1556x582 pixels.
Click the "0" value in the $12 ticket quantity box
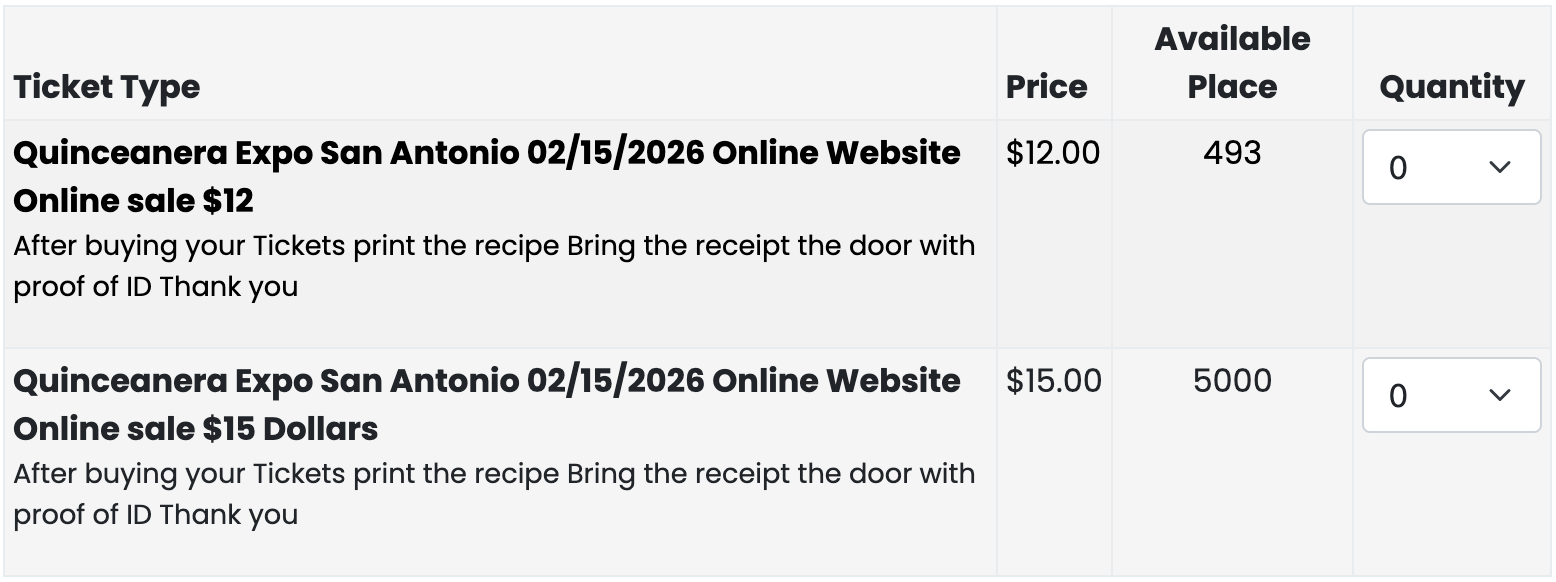tap(1398, 168)
